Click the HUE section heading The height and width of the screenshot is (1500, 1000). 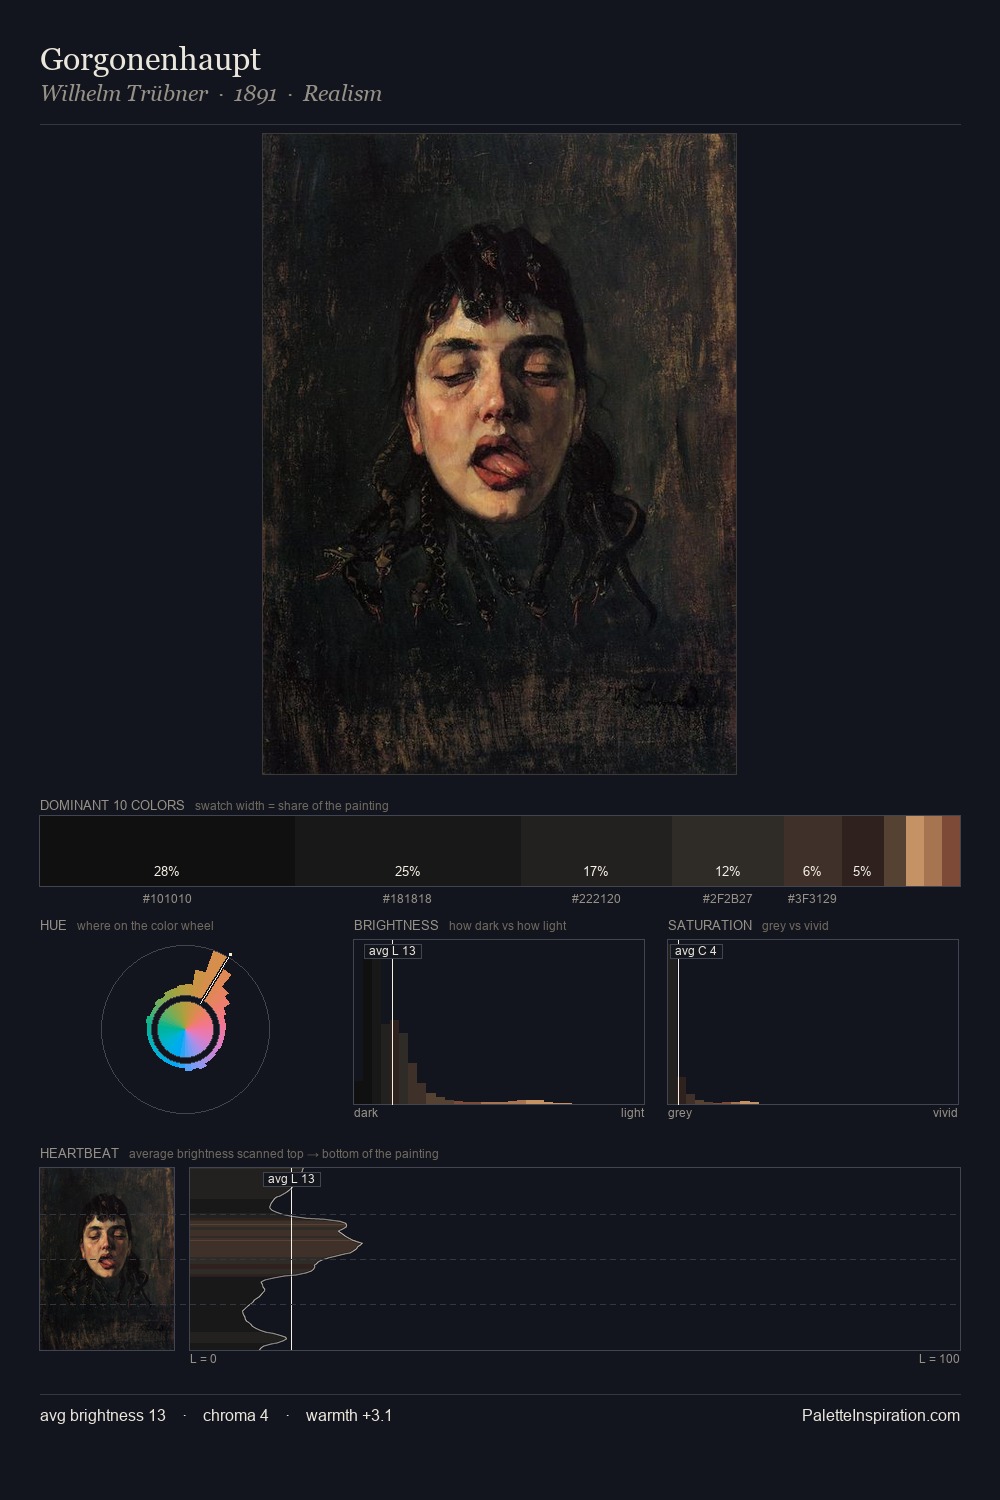tap(53, 926)
